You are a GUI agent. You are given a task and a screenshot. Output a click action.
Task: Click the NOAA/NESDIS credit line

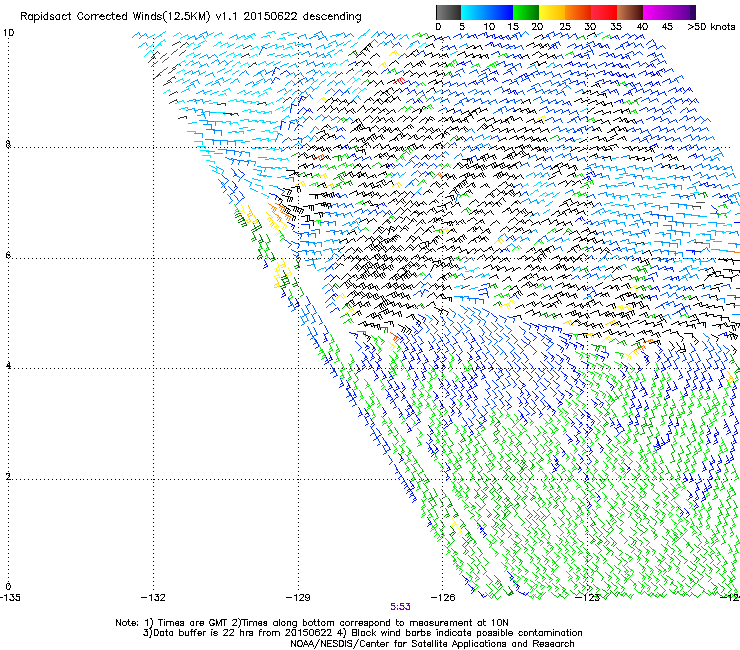pos(432,644)
